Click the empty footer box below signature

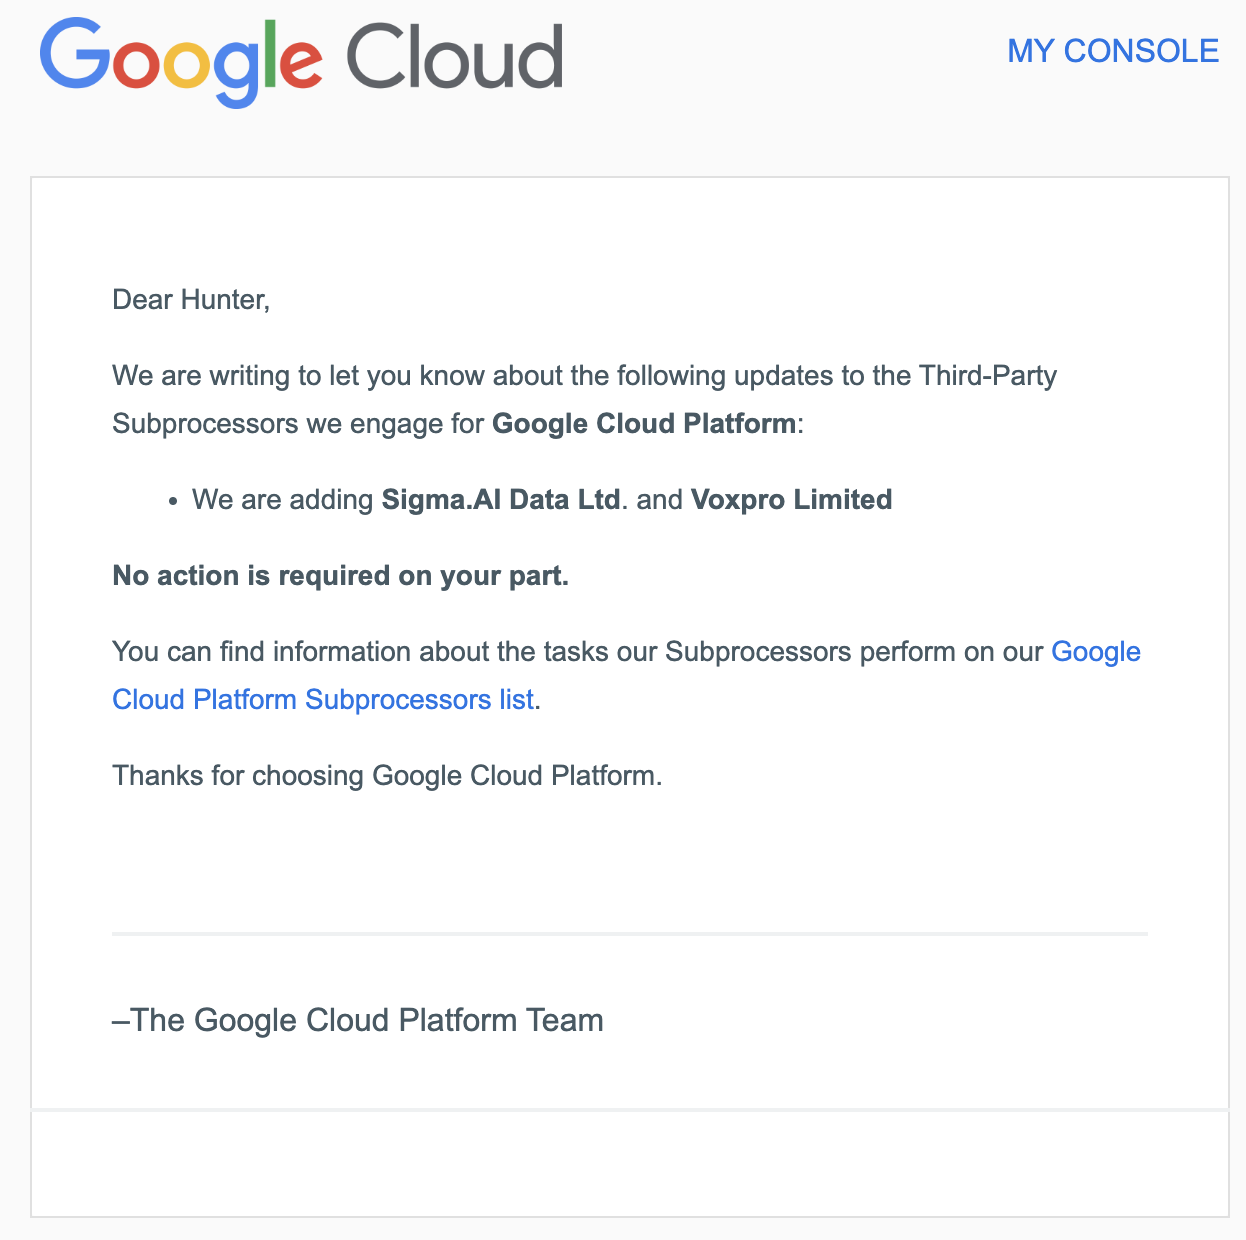pos(630,1163)
